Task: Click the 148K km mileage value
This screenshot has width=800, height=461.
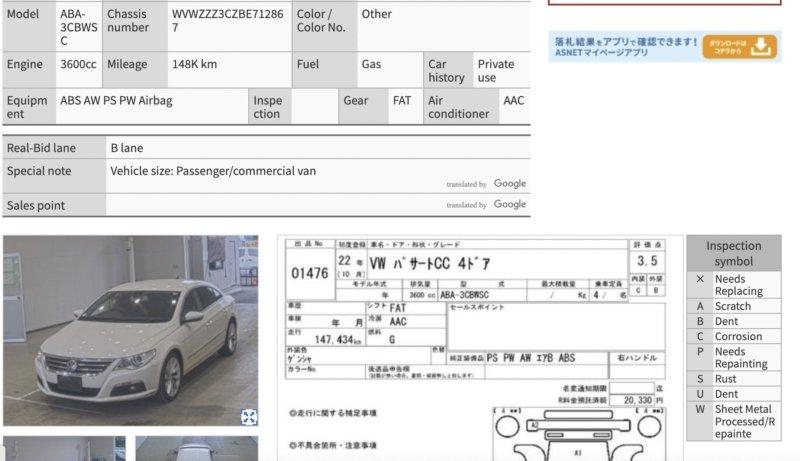Action: [x=194, y=64]
